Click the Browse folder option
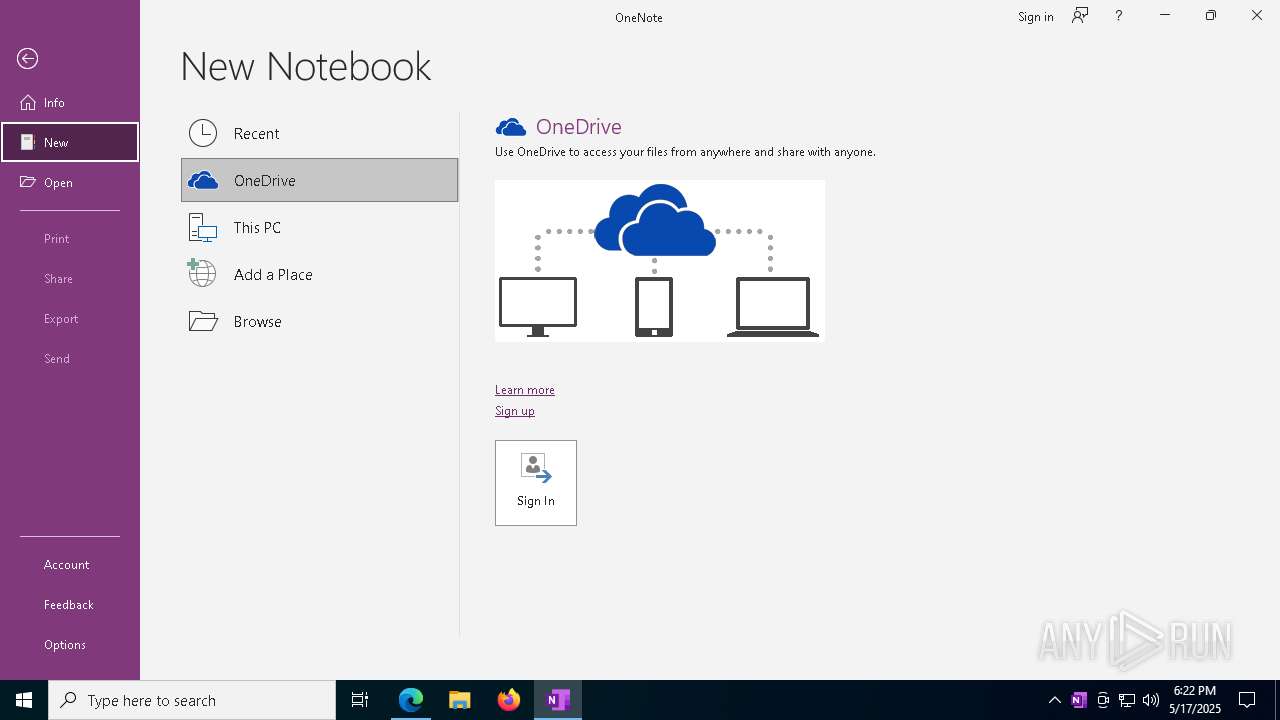 point(319,321)
